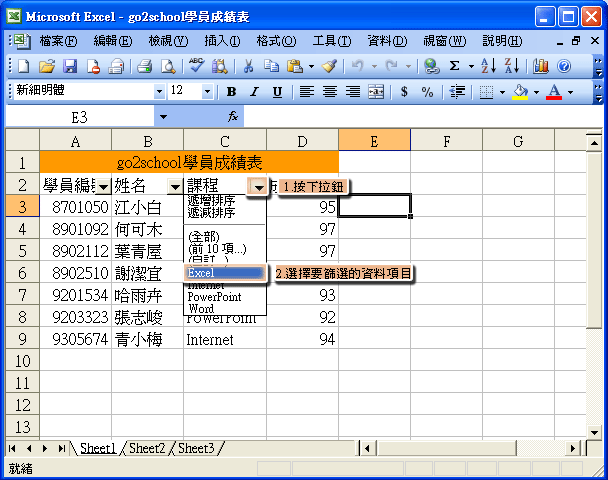Viewport: 608px width, 480px height.
Task: Open the 姓名 column filter dropdown
Action: coord(175,187)
